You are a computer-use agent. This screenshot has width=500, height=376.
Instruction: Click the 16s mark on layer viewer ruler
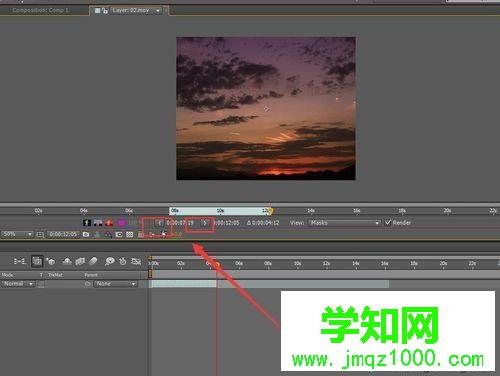click(356, 211)
